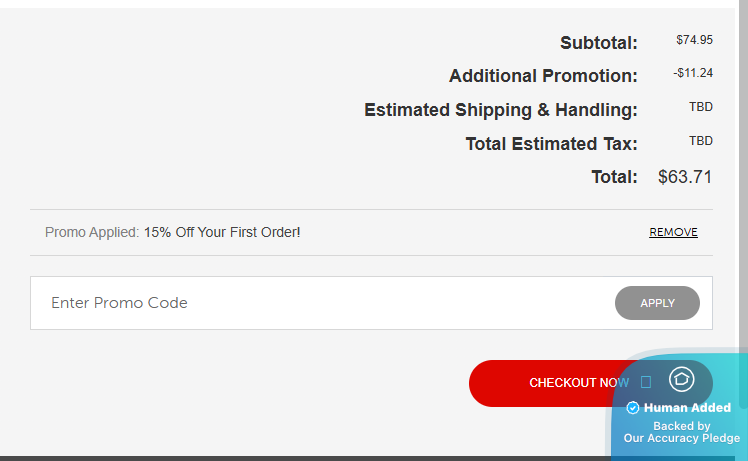Select the $63.71 total amount
This screenshot has height=461, width=748.
click(685, 177)
